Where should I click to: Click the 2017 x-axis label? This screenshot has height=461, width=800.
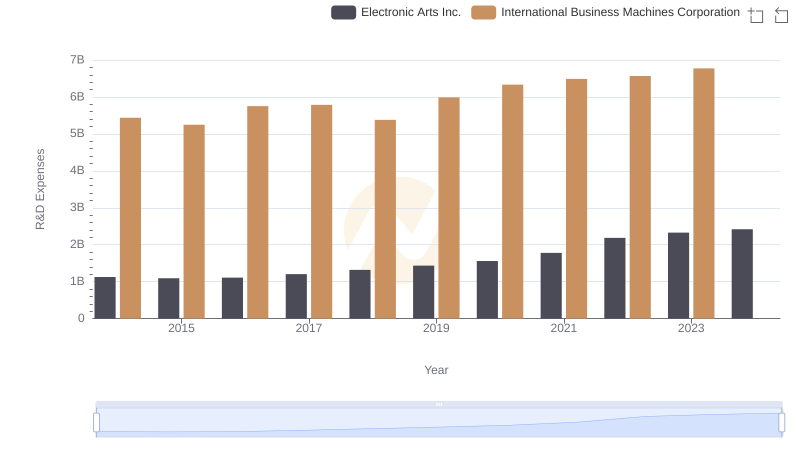pyautogui.click(x=309, y=328)
